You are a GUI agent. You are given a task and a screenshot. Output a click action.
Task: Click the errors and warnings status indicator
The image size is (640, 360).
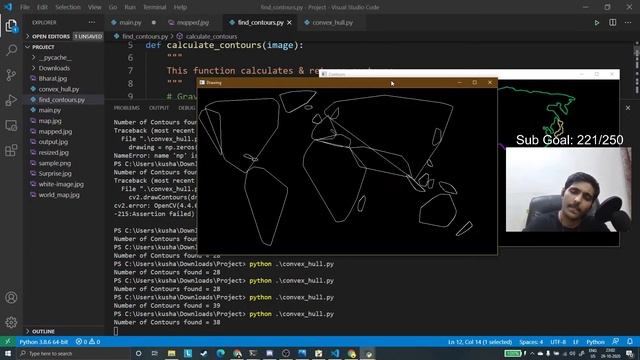pyautogui.click(x=88, y=342)
